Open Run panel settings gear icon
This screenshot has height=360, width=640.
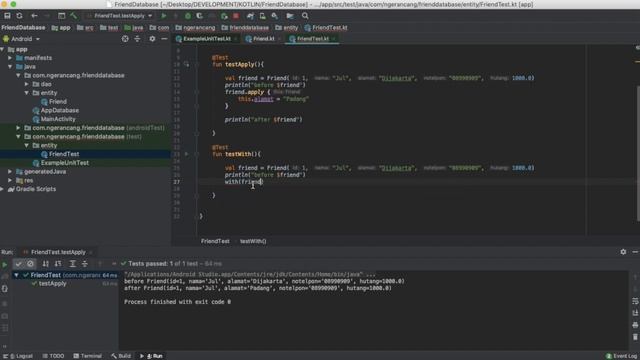pyautogui.click(x=623, y=252)
